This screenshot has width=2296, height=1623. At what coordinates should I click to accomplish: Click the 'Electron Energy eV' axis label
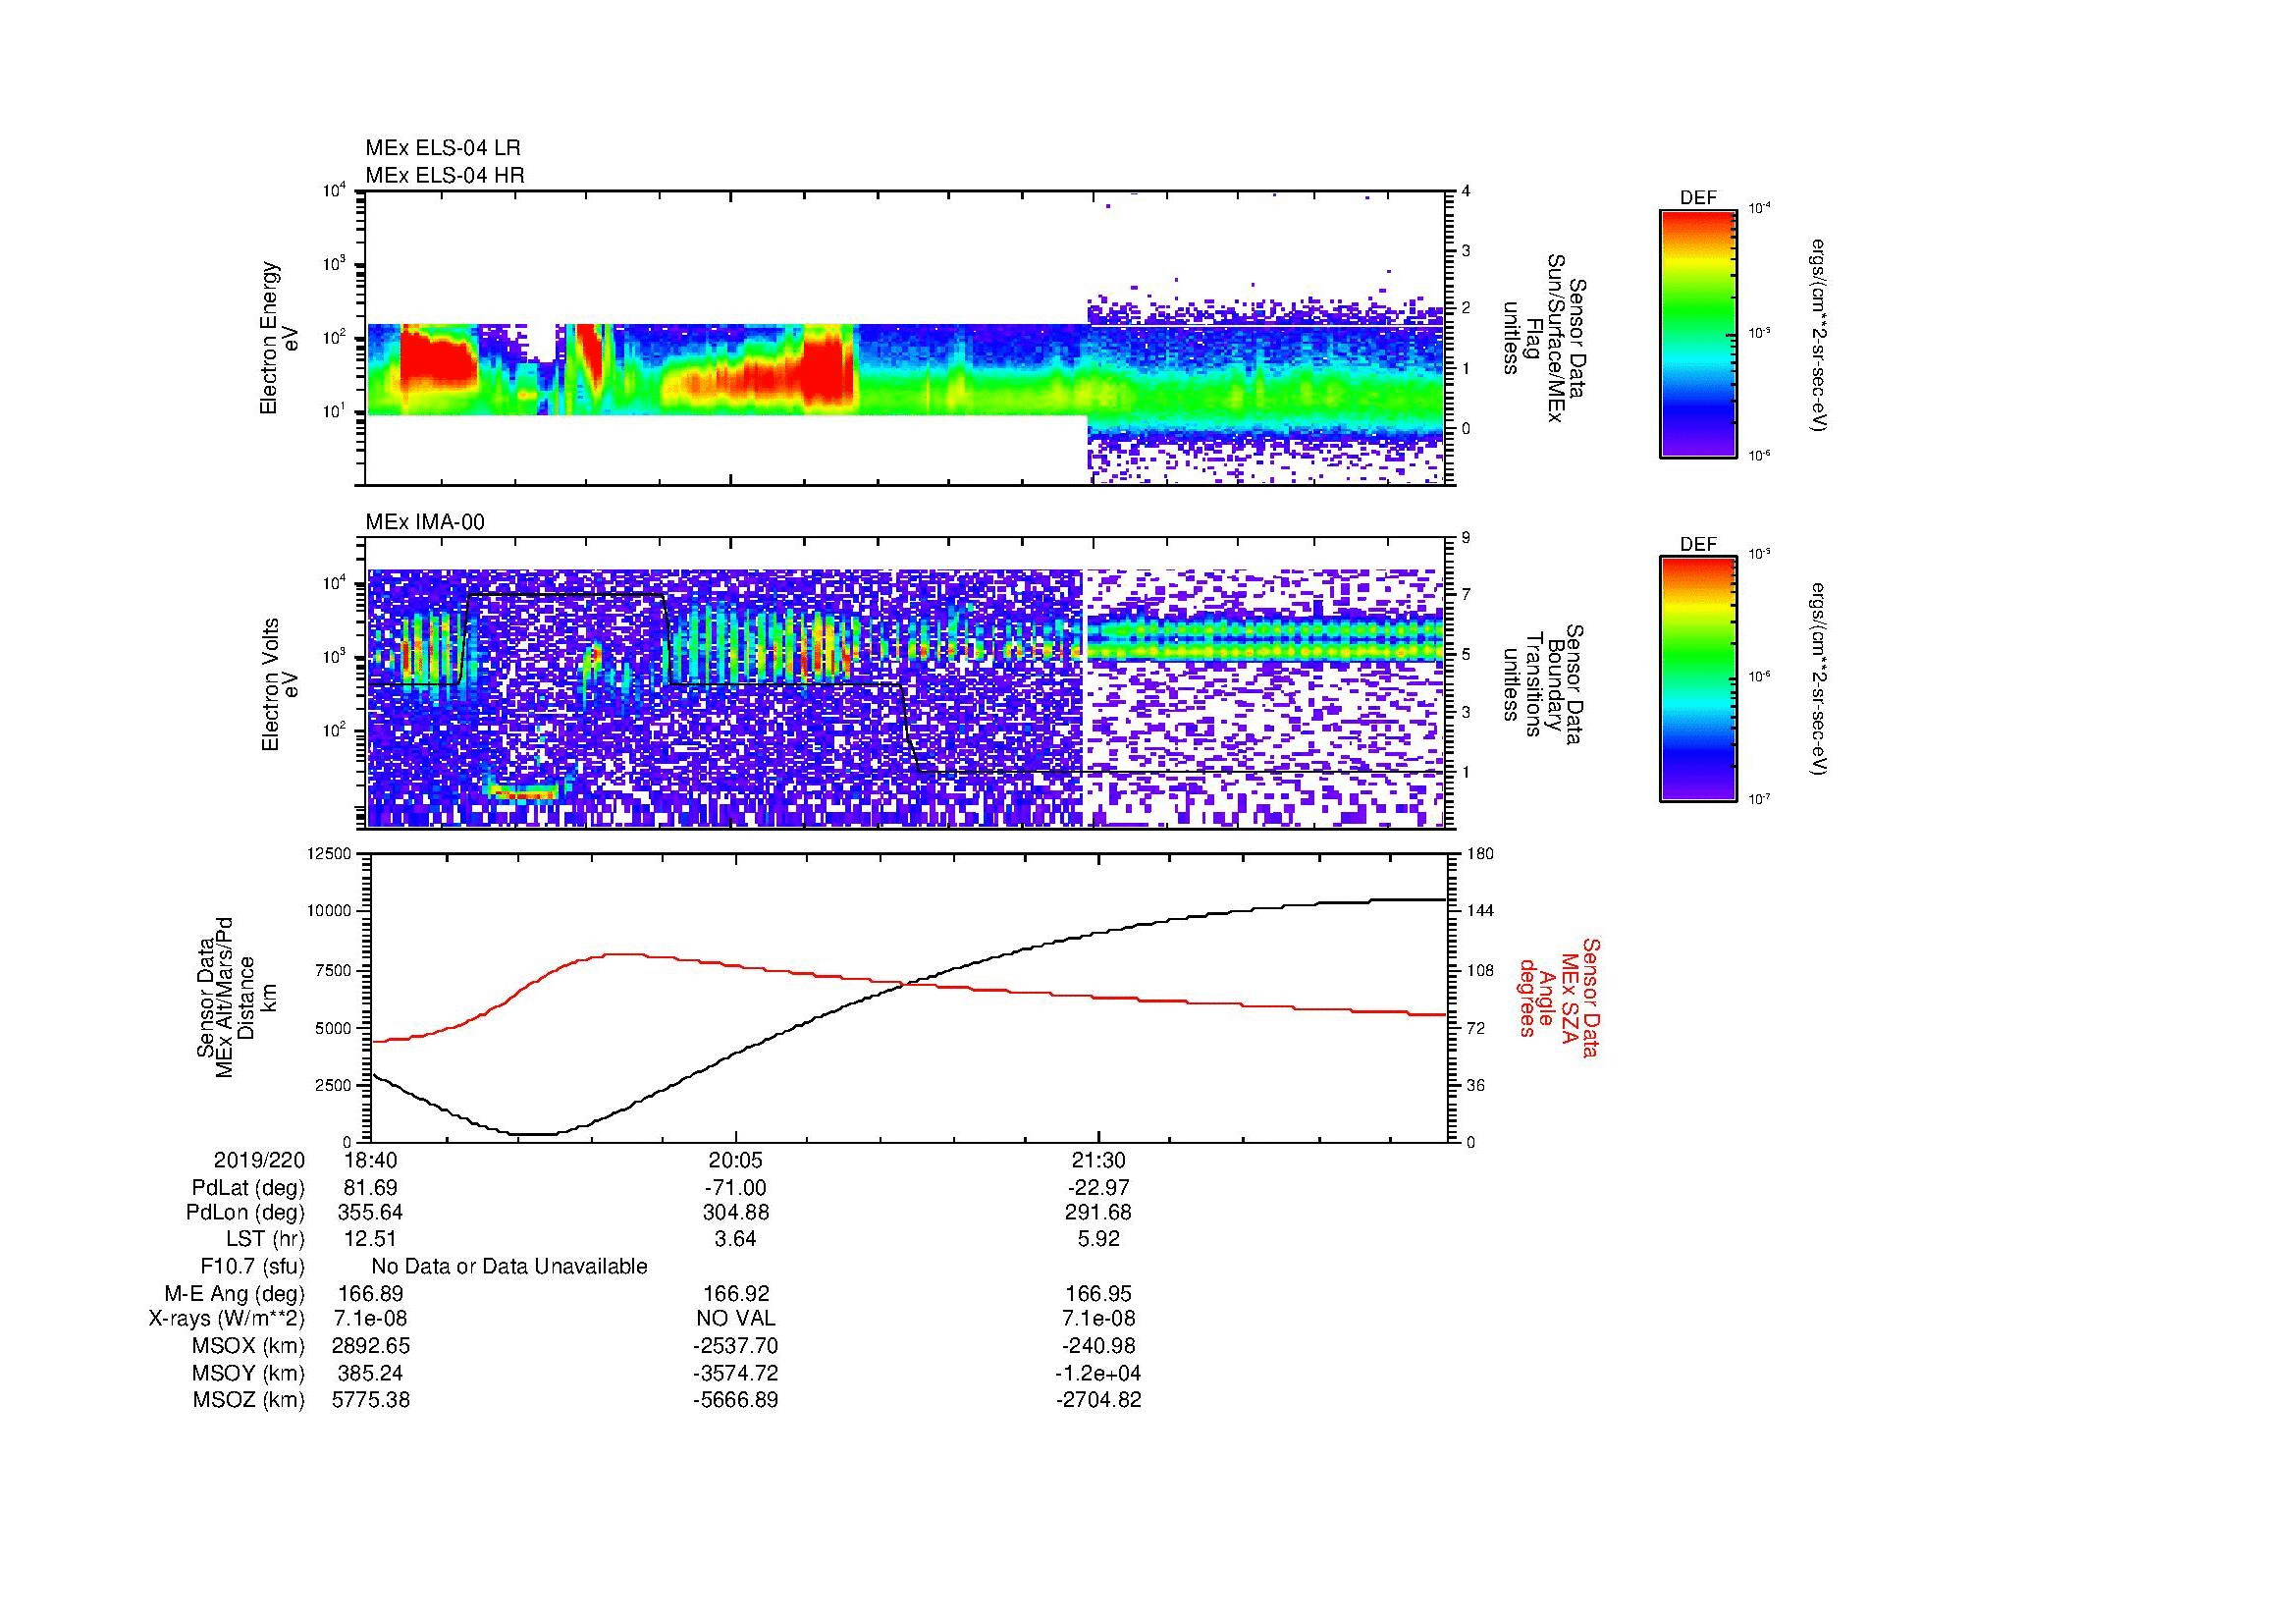point(279,338)
